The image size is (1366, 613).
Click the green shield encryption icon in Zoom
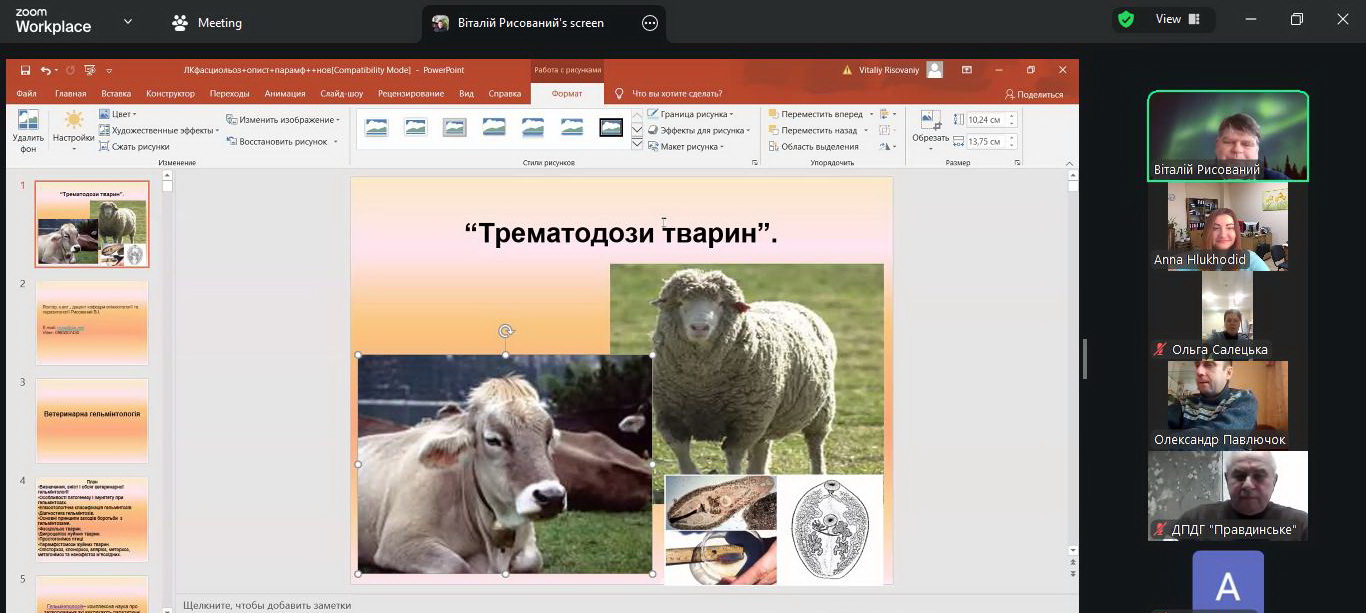(1126, 19)
